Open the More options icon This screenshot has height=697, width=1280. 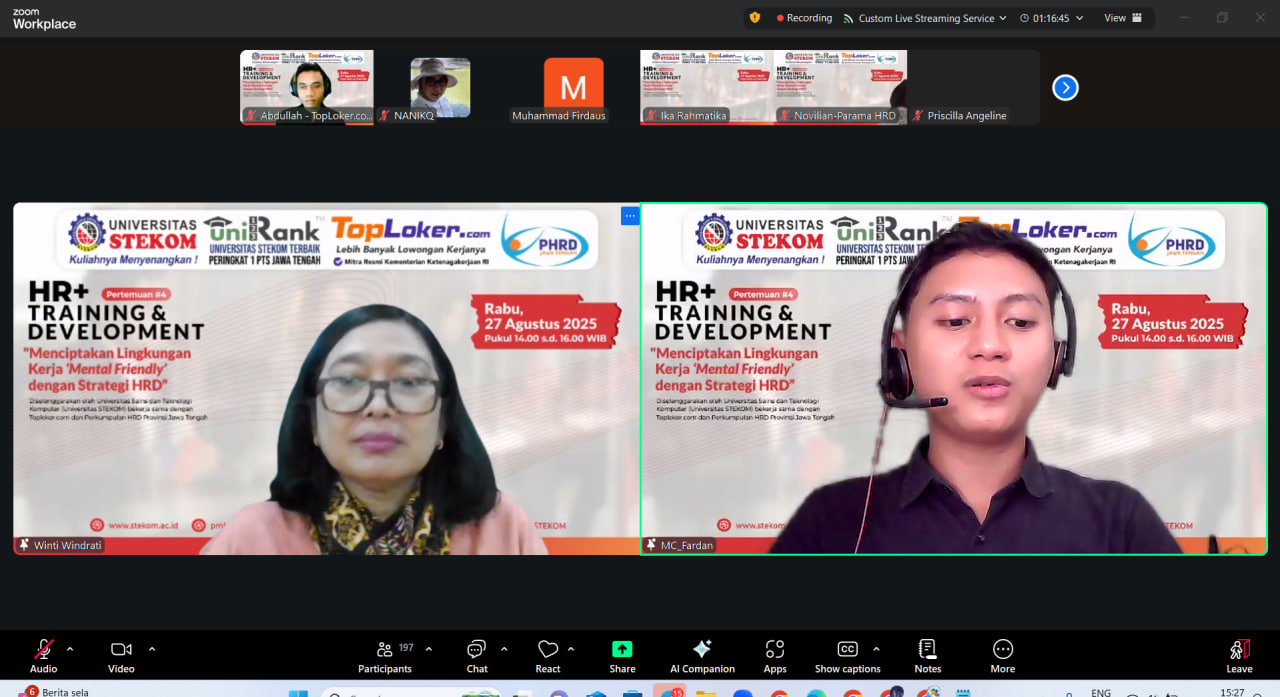1003,649
